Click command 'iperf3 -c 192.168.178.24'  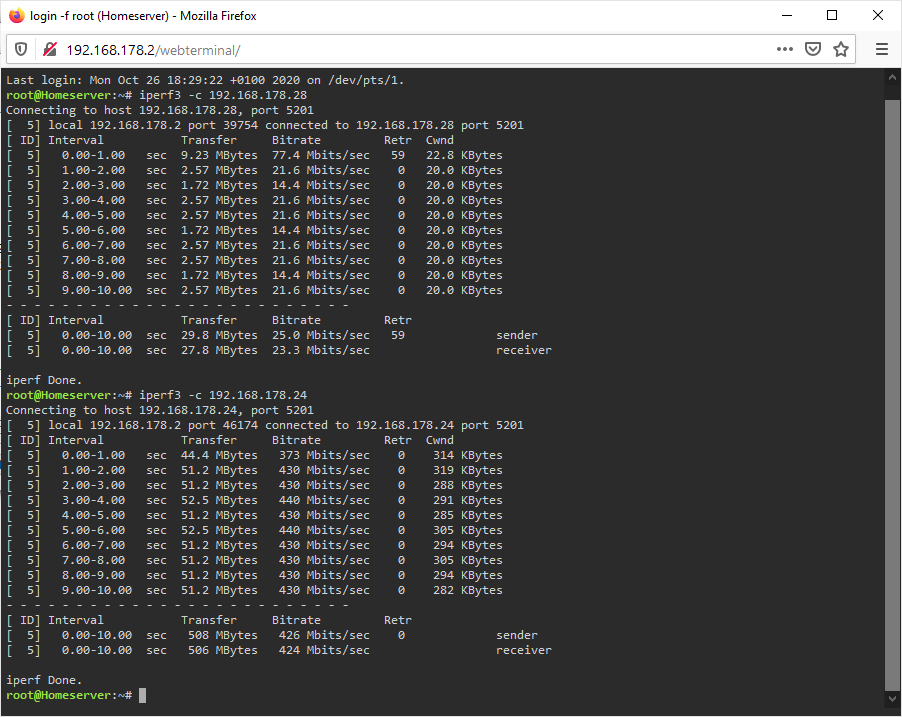point(223,395)
